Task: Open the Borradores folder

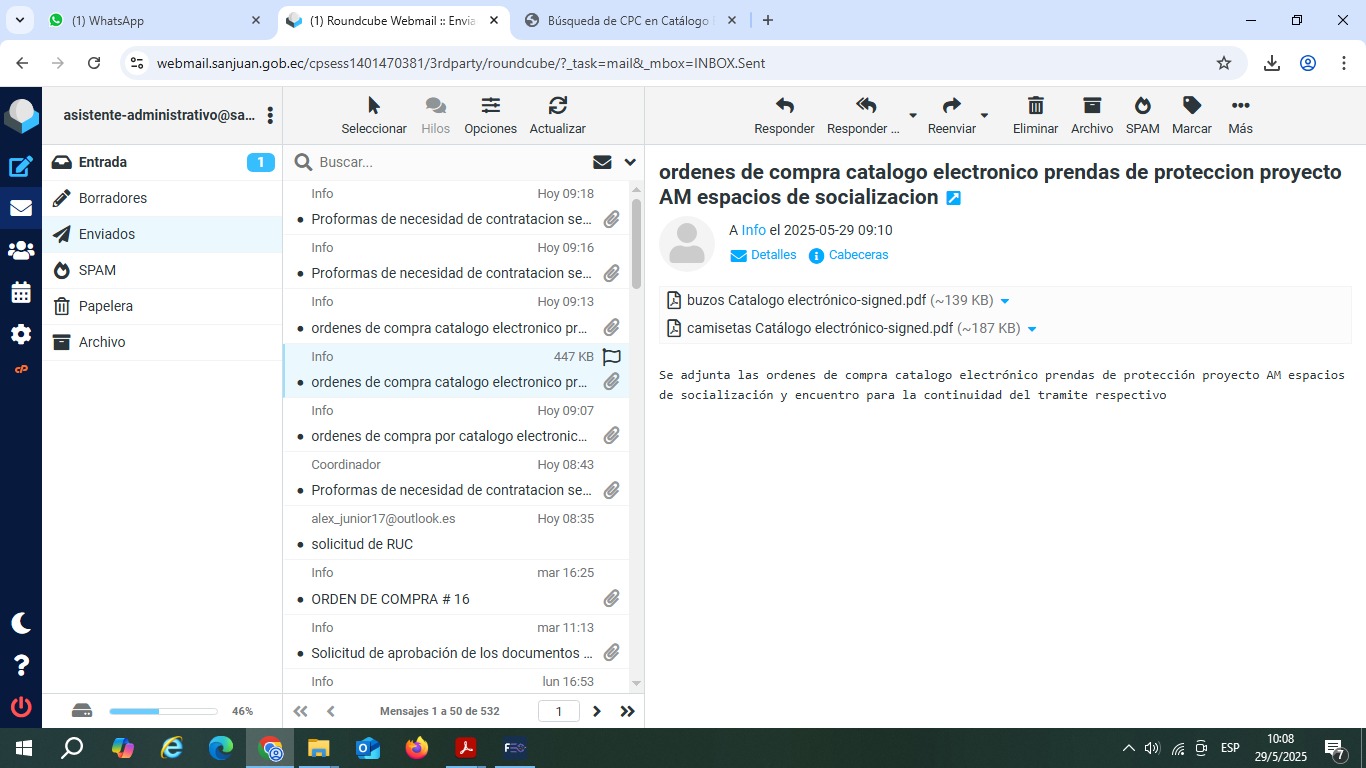Action: point(113,198)
